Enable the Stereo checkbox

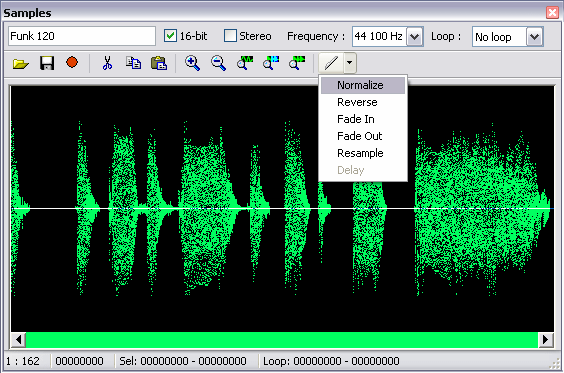tap(230, 36)
